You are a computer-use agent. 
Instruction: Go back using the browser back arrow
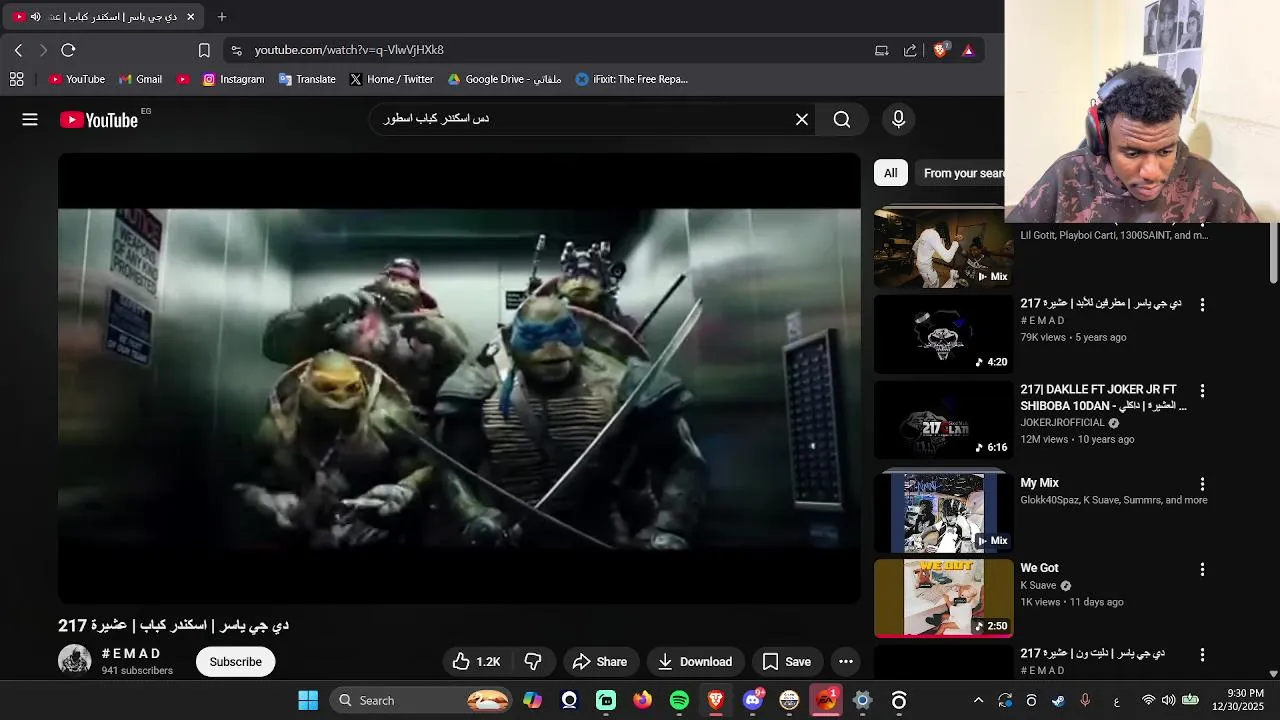pos(18,50)
